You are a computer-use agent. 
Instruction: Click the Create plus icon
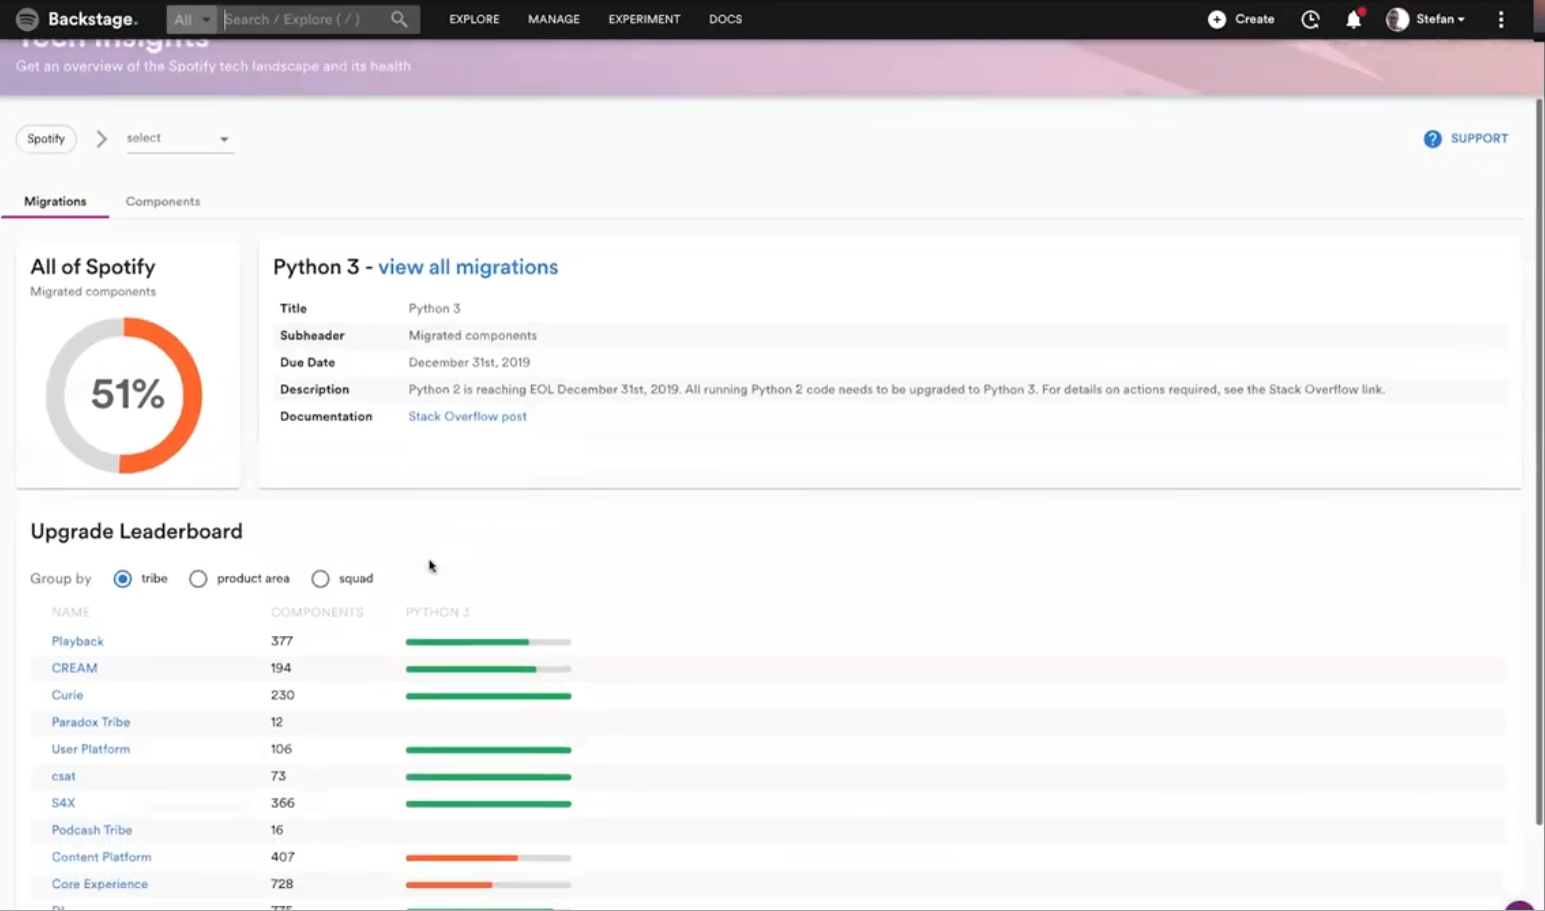click(1217, 19)
